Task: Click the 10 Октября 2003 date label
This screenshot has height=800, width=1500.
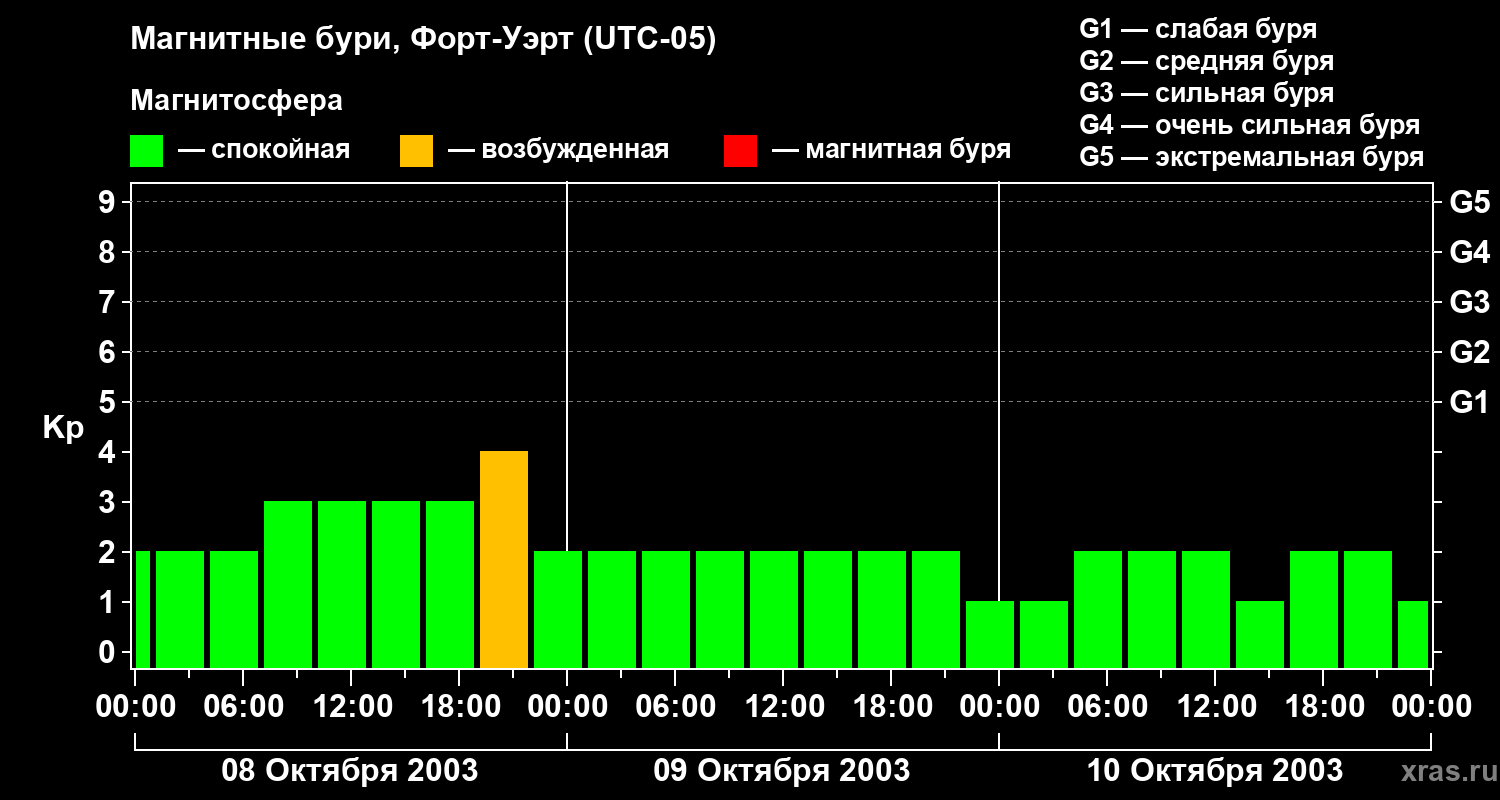Action: click(x=1214, y=771)
